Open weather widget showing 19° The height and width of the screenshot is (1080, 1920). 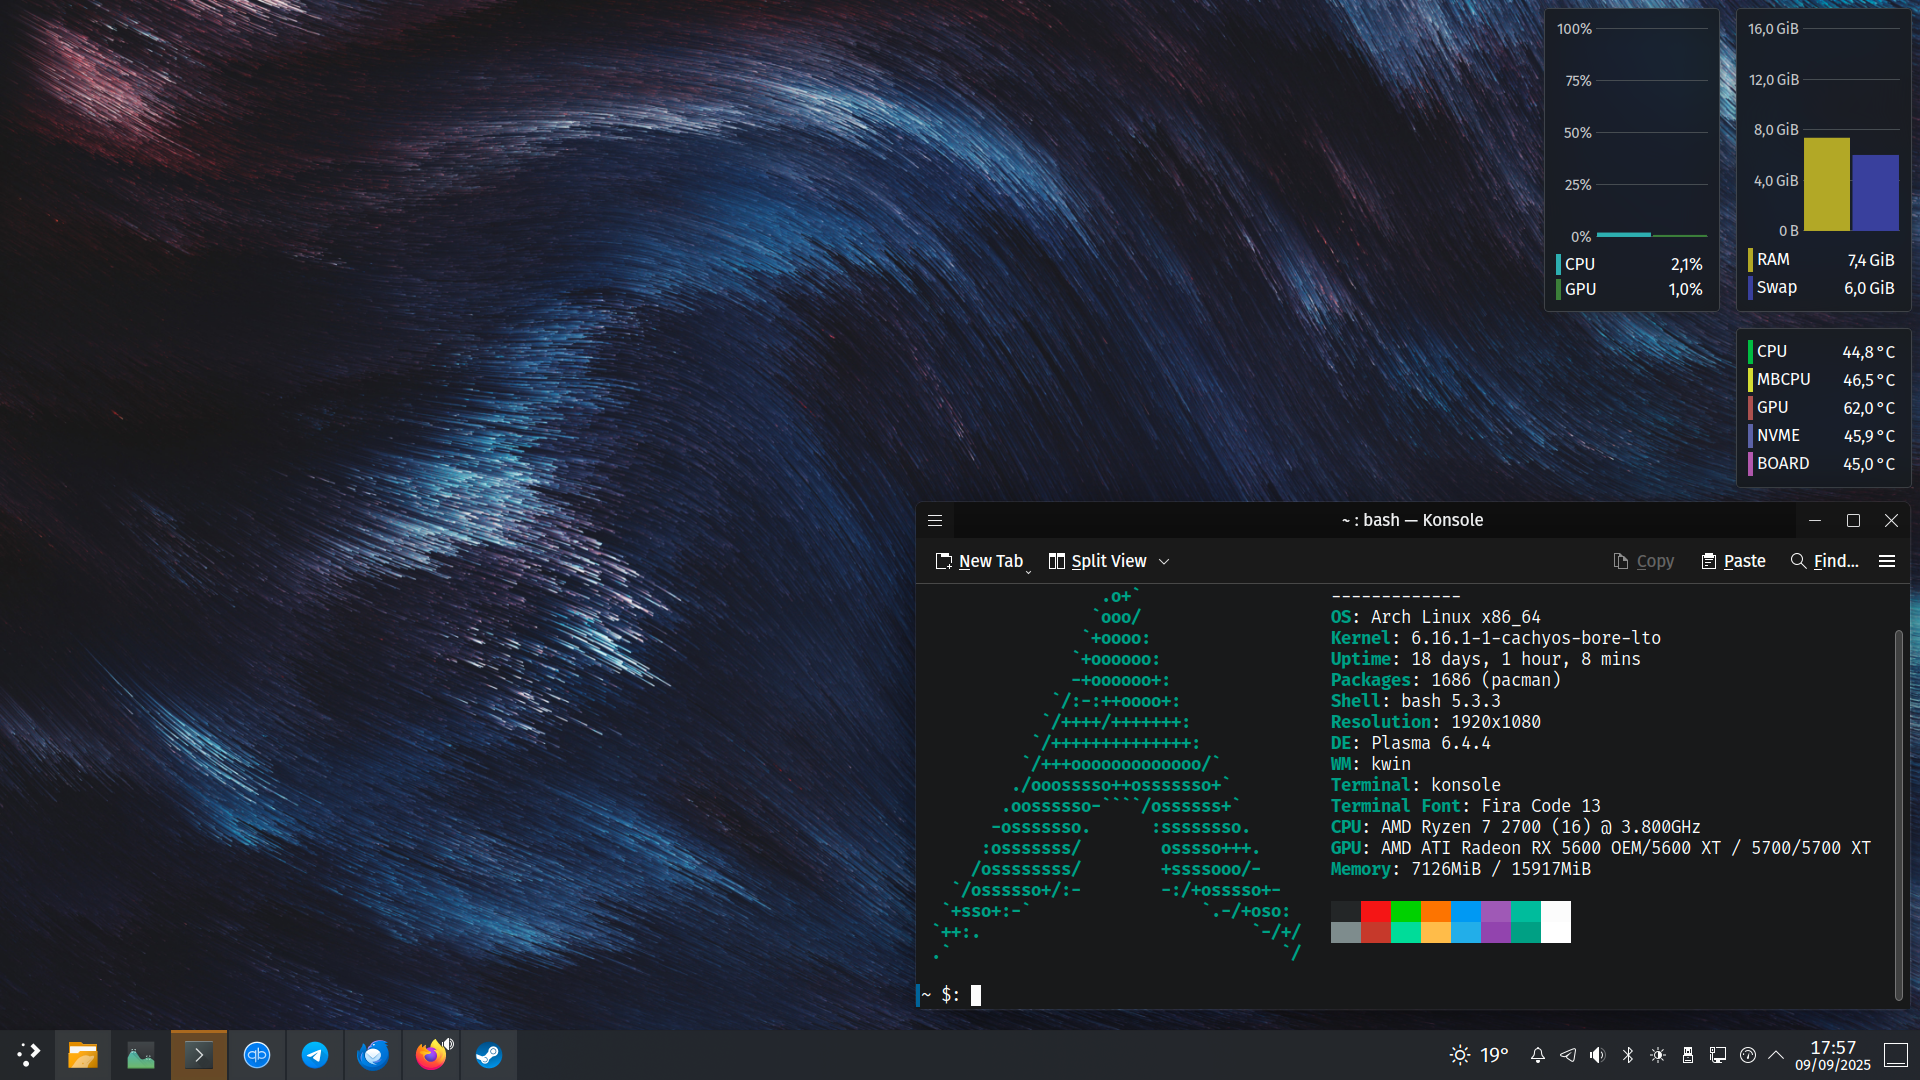point(1480,1055)
